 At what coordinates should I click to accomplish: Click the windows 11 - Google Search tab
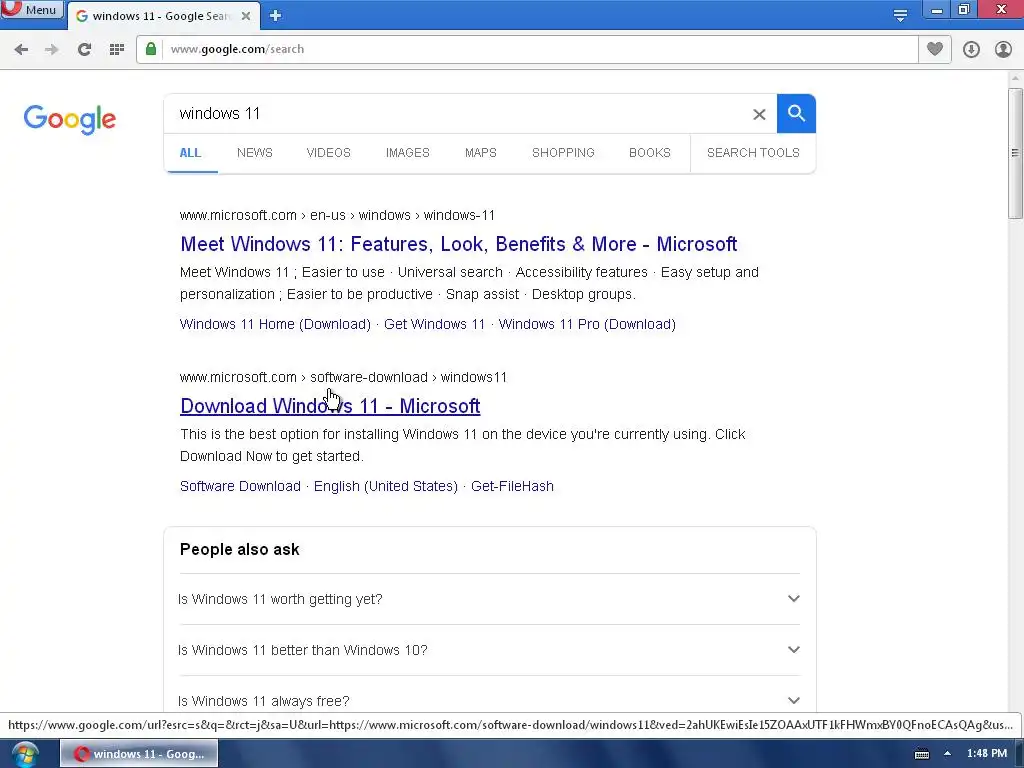coord(163,16)
